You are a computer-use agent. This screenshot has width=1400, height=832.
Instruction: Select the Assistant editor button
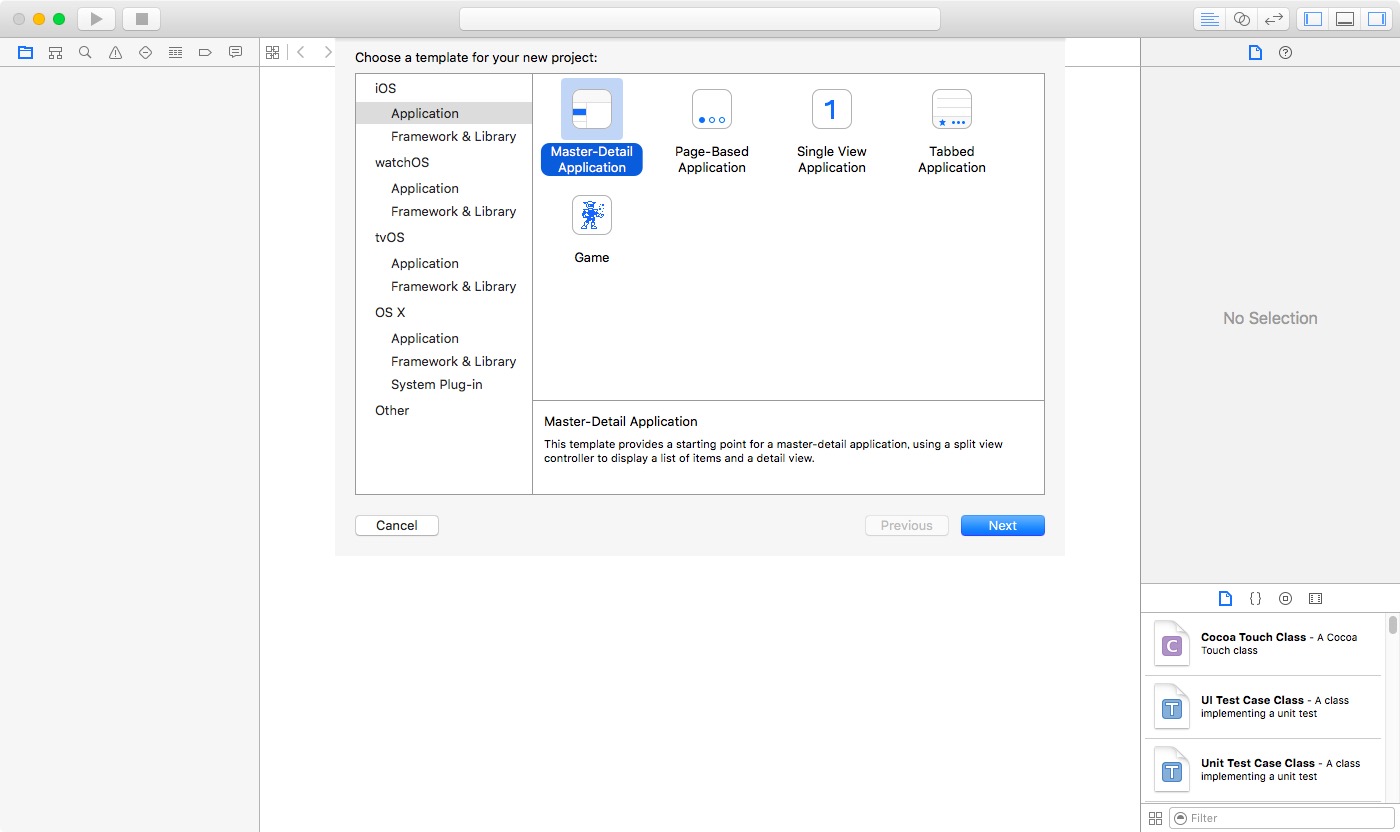[x=1241, y=19]
